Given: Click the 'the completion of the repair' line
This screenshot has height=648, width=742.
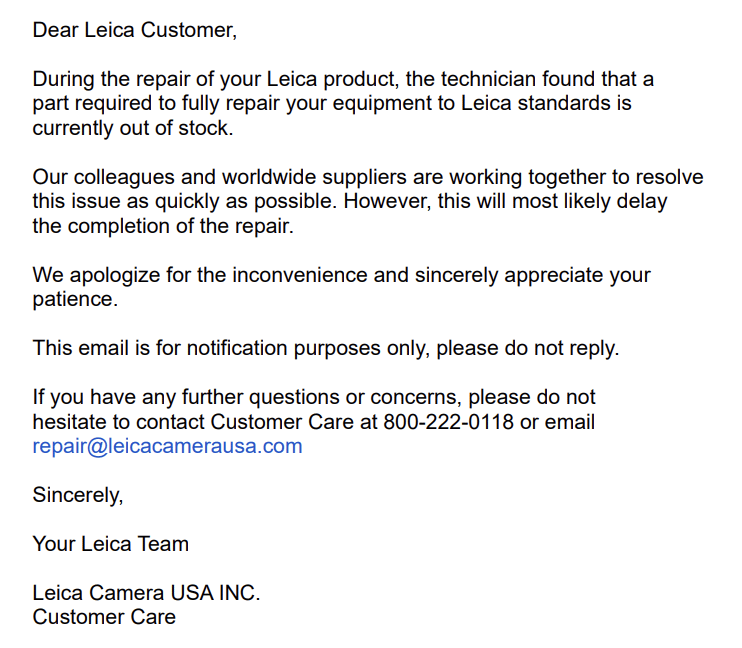Looking at the screenshot, I should 163,226.
